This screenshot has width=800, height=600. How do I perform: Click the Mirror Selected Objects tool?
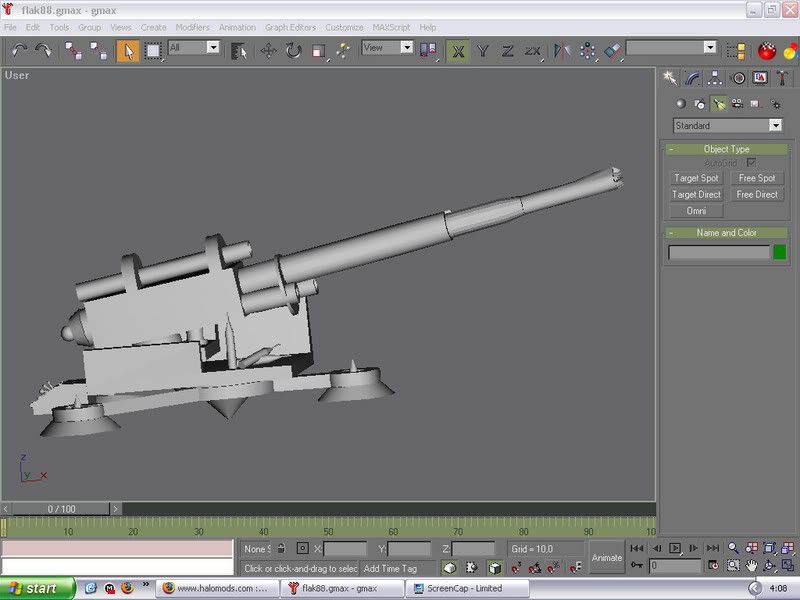562,51
